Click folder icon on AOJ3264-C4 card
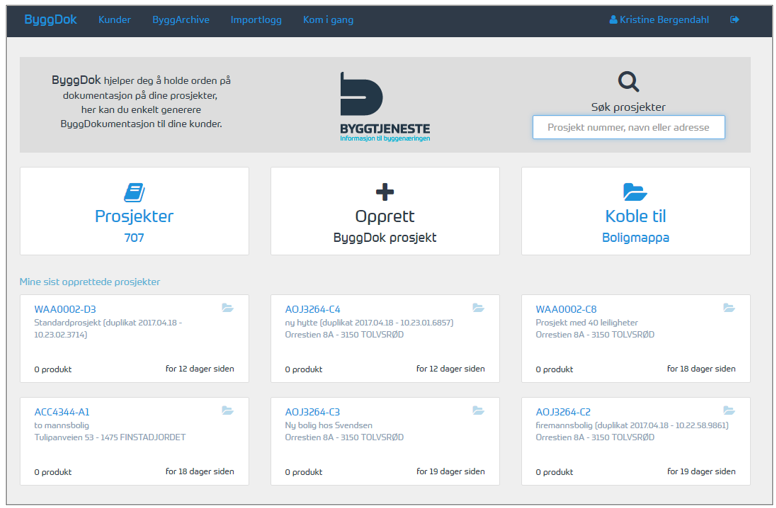Screen dimensions: 776x508 (x=478, y=308)
